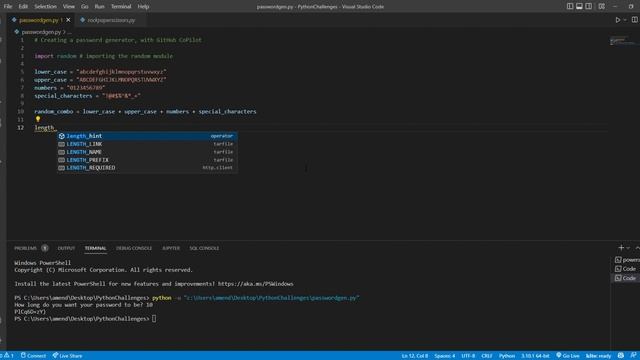Switch to the Output panel tab
Viewport: 640px width, 360px height.
pos(66,248)
